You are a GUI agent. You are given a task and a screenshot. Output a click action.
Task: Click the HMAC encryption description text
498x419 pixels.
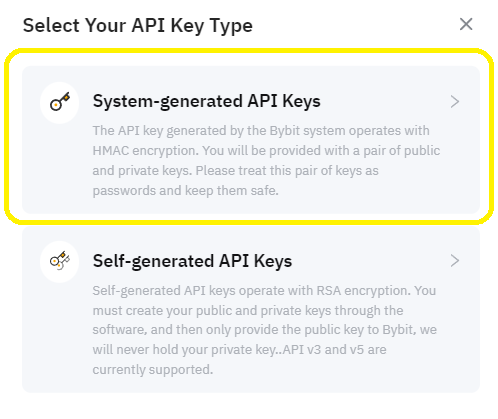coord(266,160)
